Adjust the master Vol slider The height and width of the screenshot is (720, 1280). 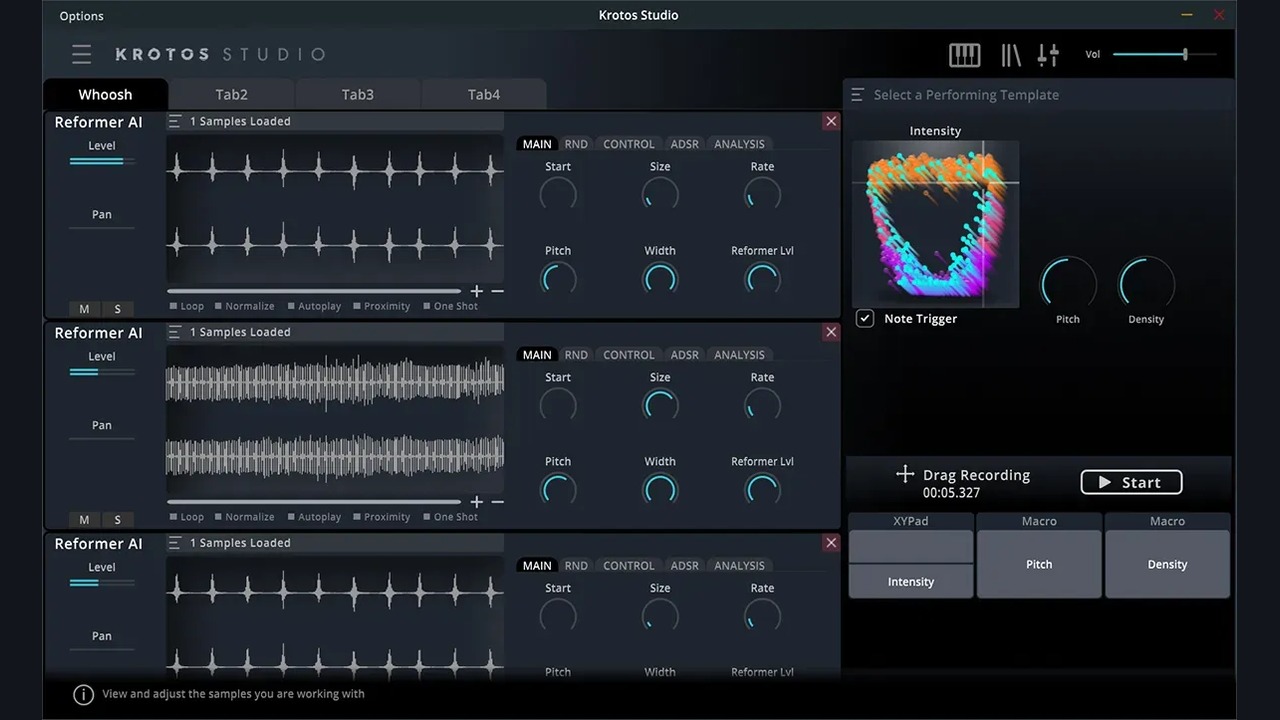tap(1185, 54)
